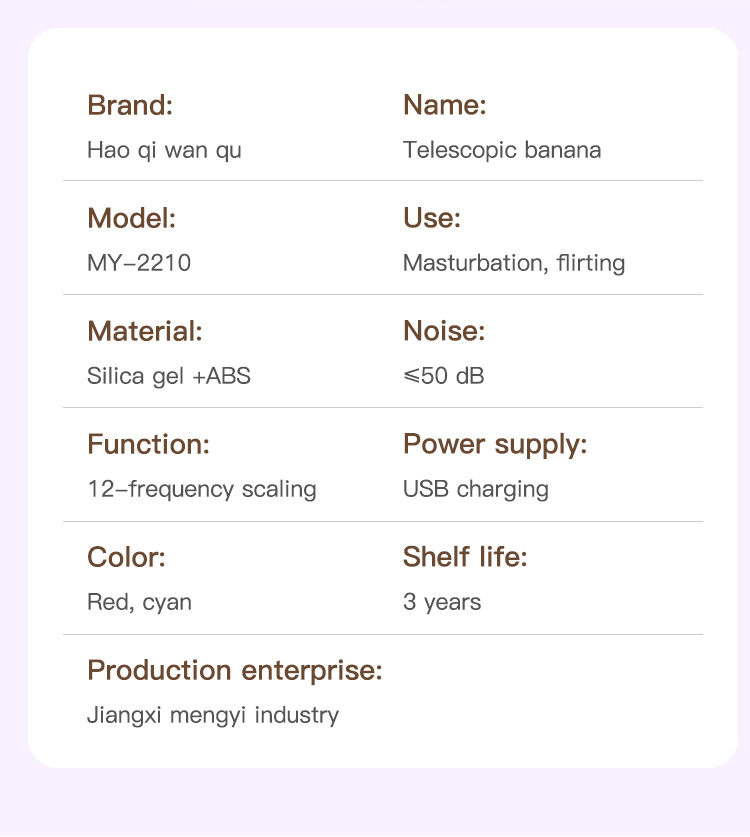The image size is (750, 837).
Task: Click the Power supply heading
Action: coord(495,444)
